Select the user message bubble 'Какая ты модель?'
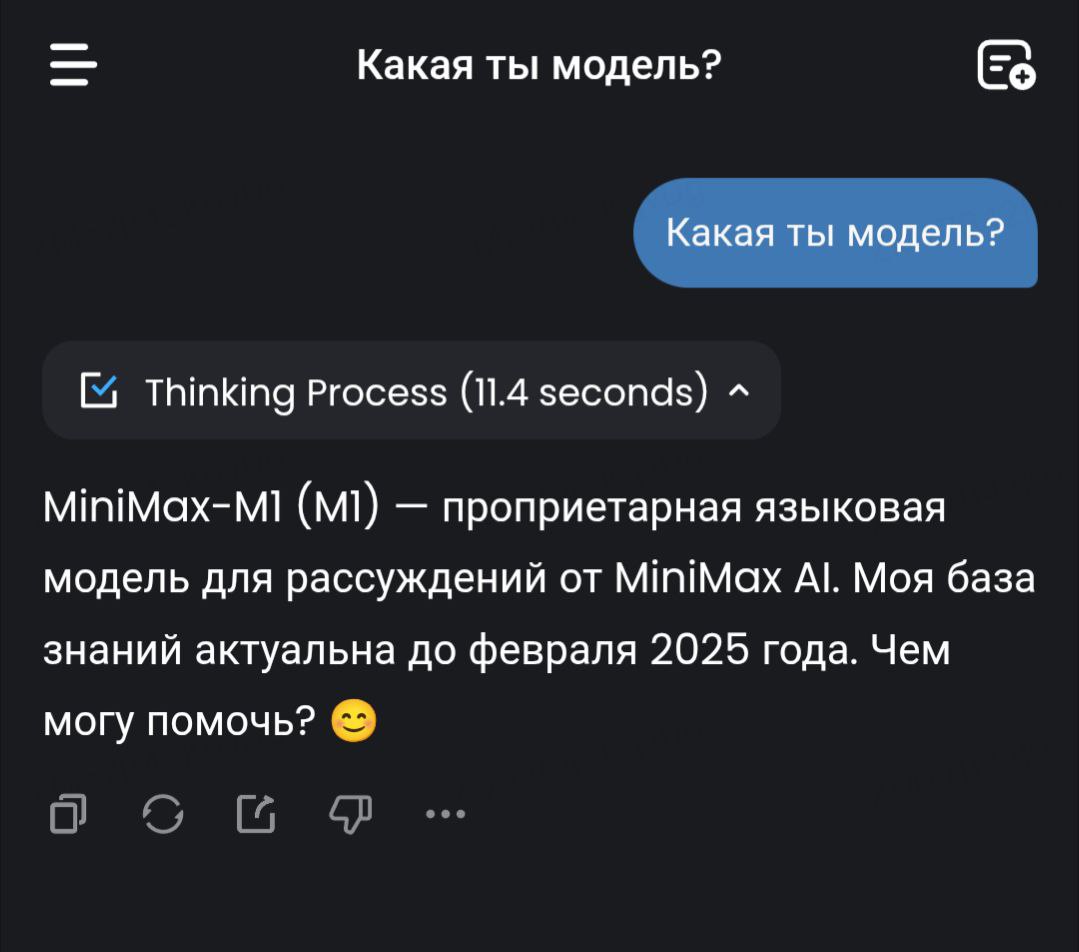This screenshot has width=1079, height=952. click(836, 232)
